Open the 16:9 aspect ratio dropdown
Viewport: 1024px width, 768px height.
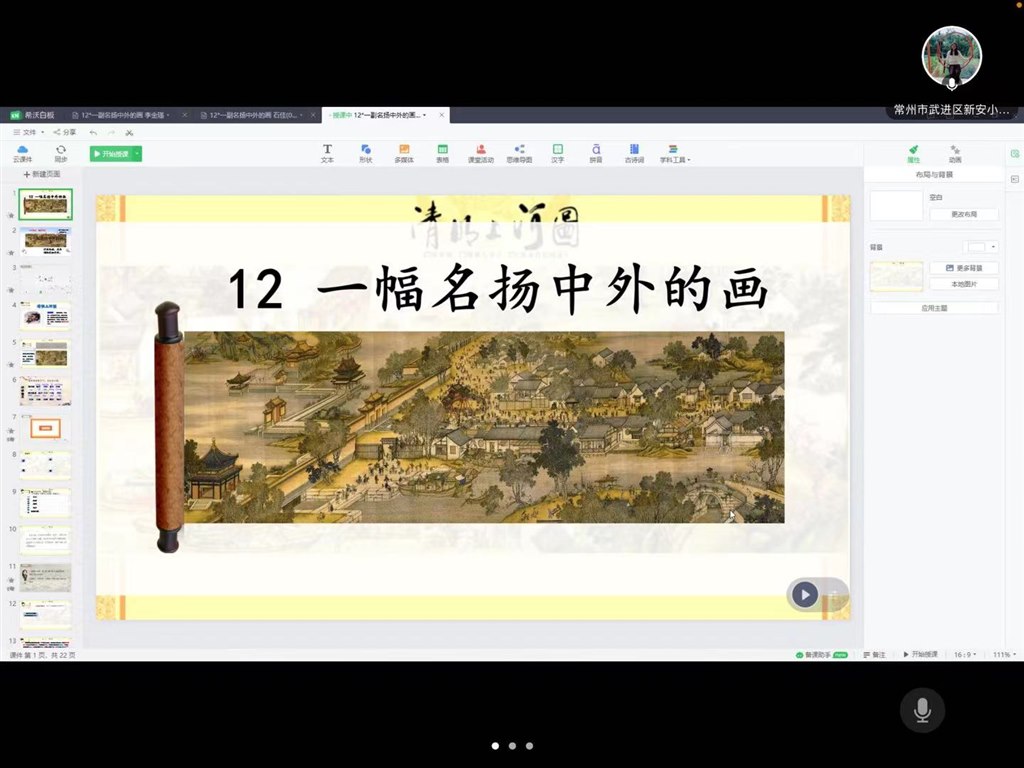(965, 654)
